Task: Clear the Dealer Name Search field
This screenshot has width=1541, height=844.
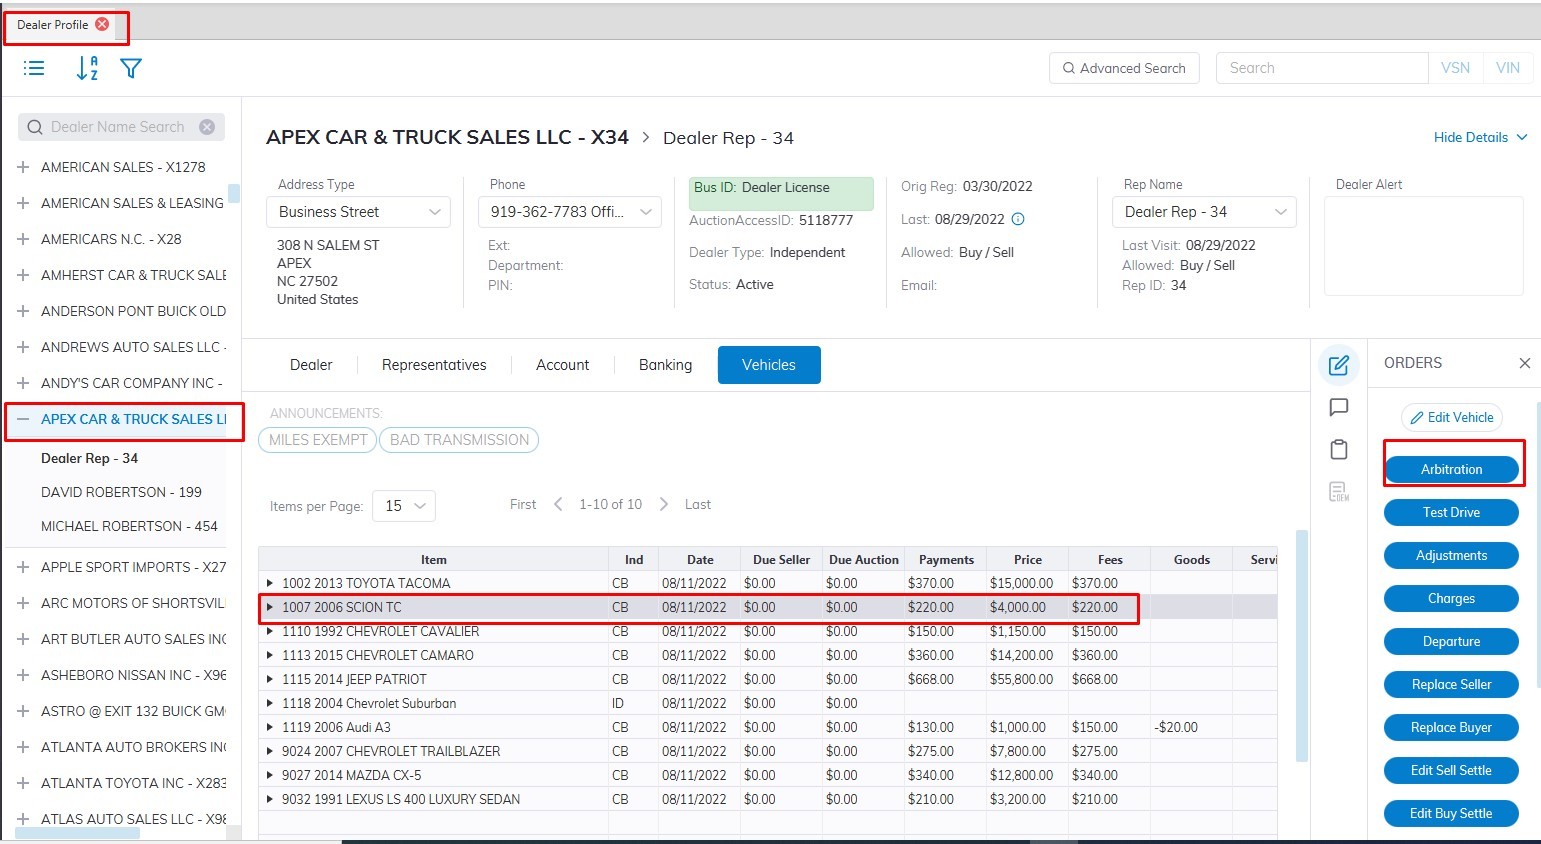Action: pos(207,127)
